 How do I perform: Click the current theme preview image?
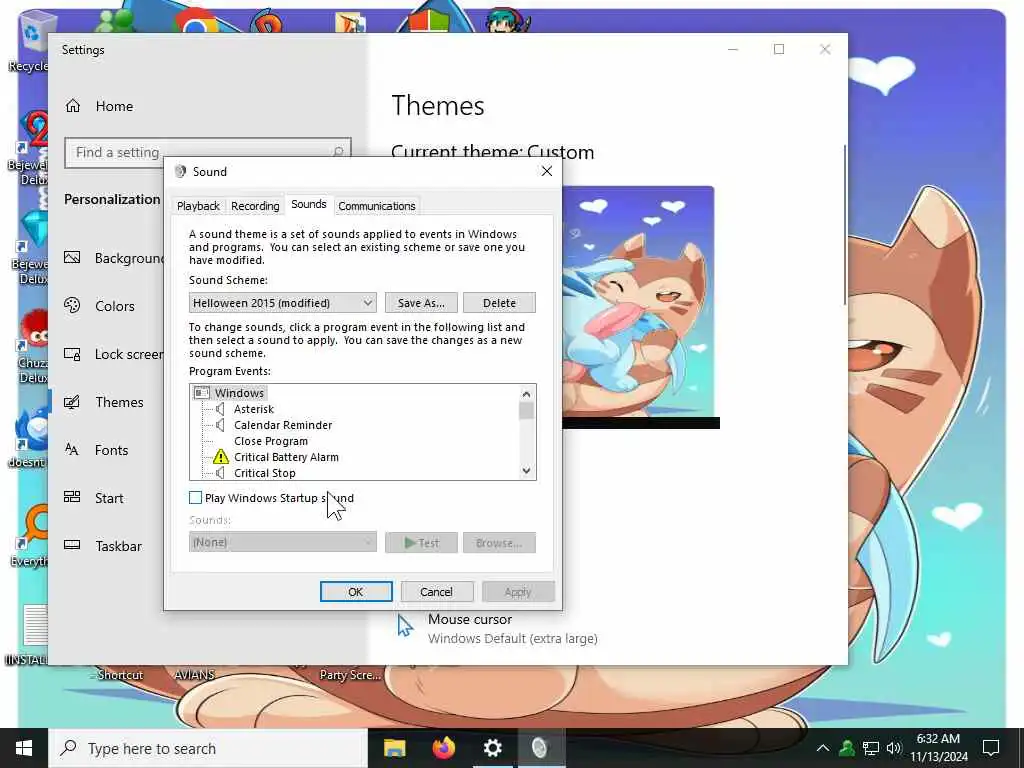637,302
